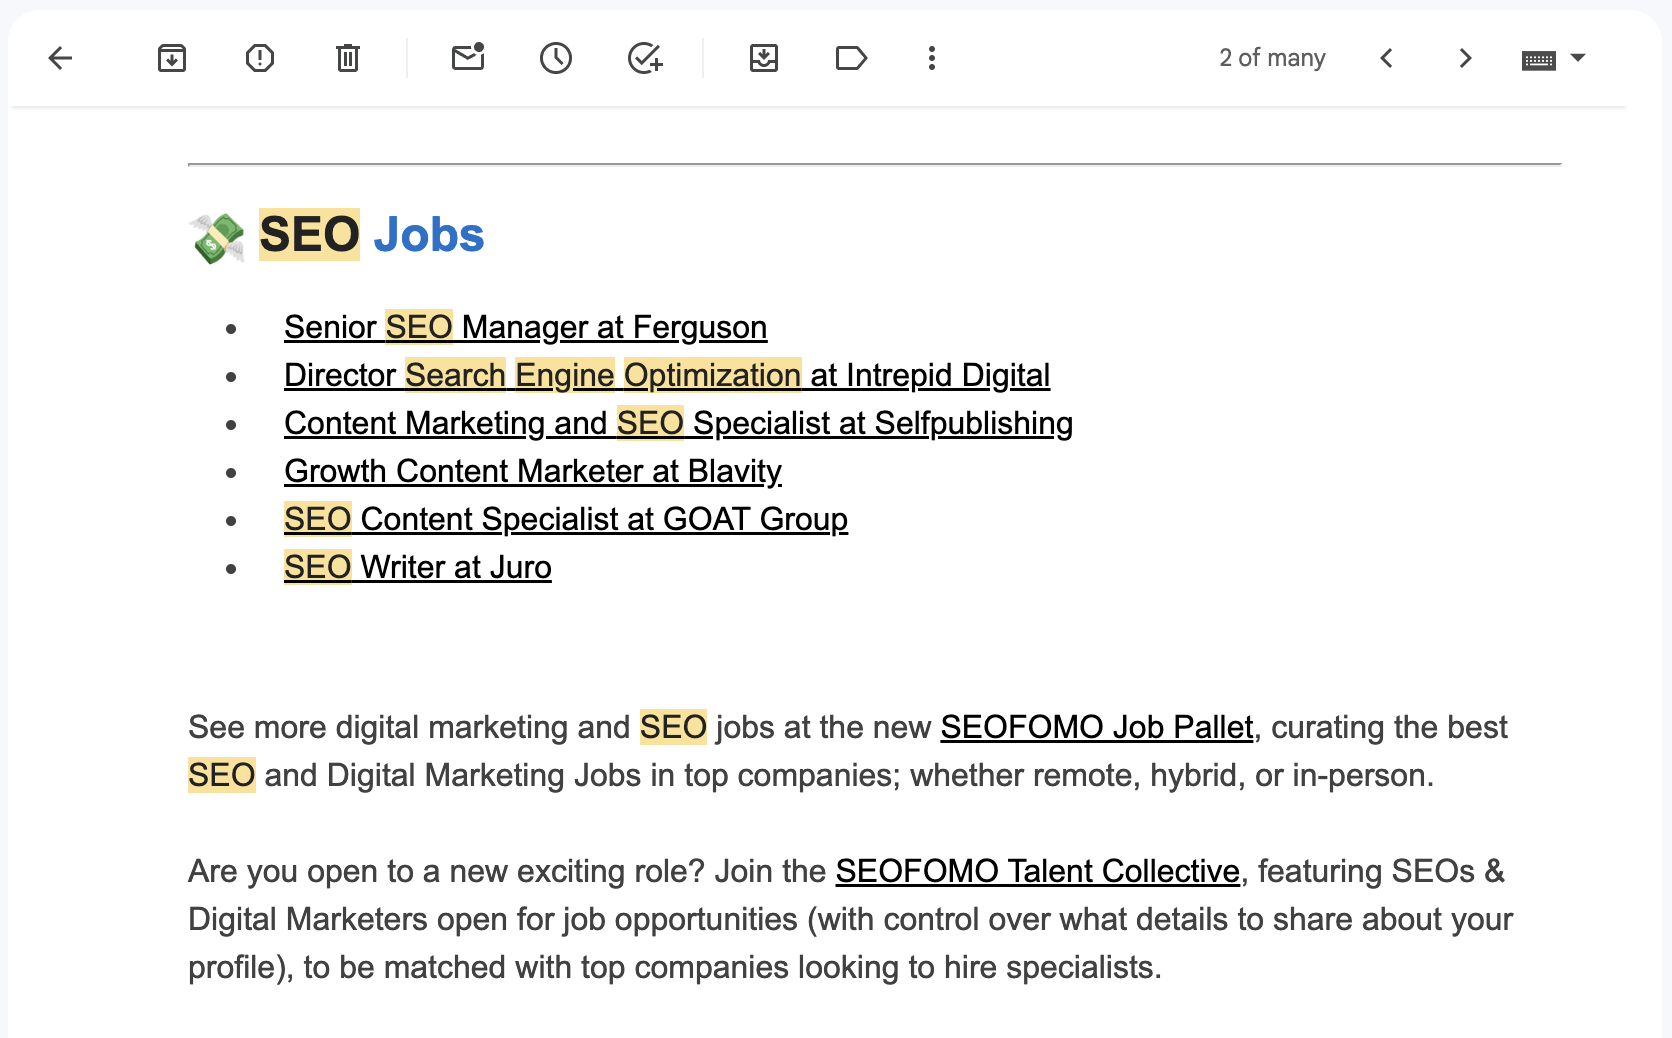Open the Senior SEO Manager at Ferguson listing
The width and height of the screenshot is (1672, 1038).
525,327
